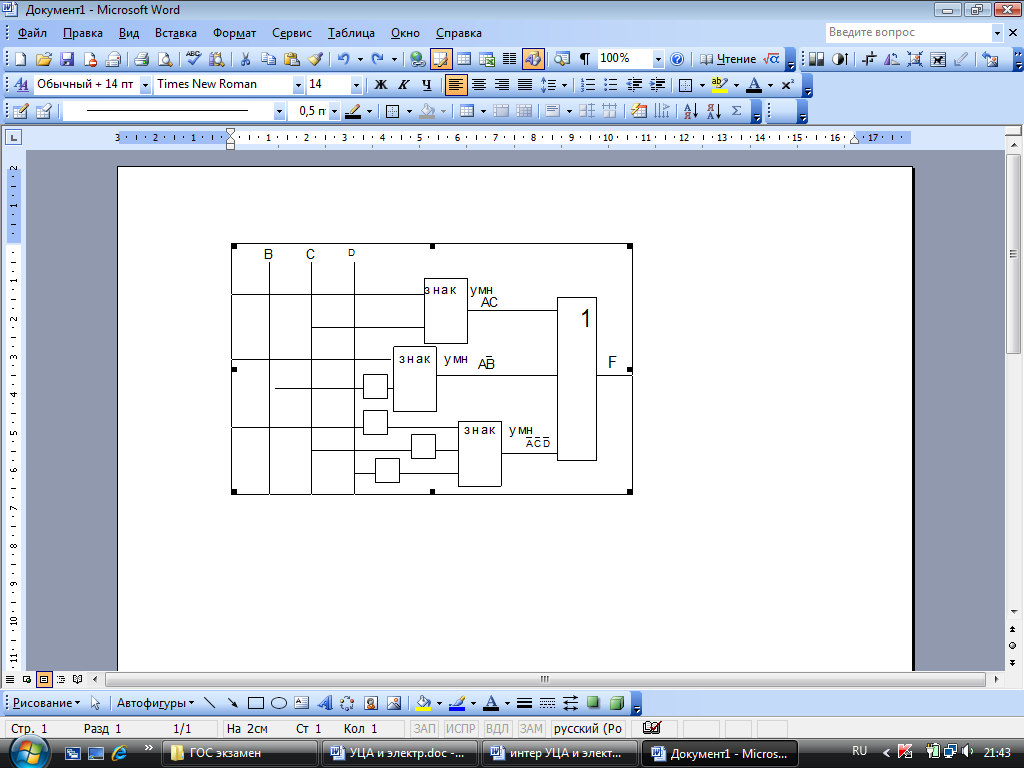This screenshot has width=1024, height=768.
Task: Expand the Рисование menu
Action: pos(46,703)
